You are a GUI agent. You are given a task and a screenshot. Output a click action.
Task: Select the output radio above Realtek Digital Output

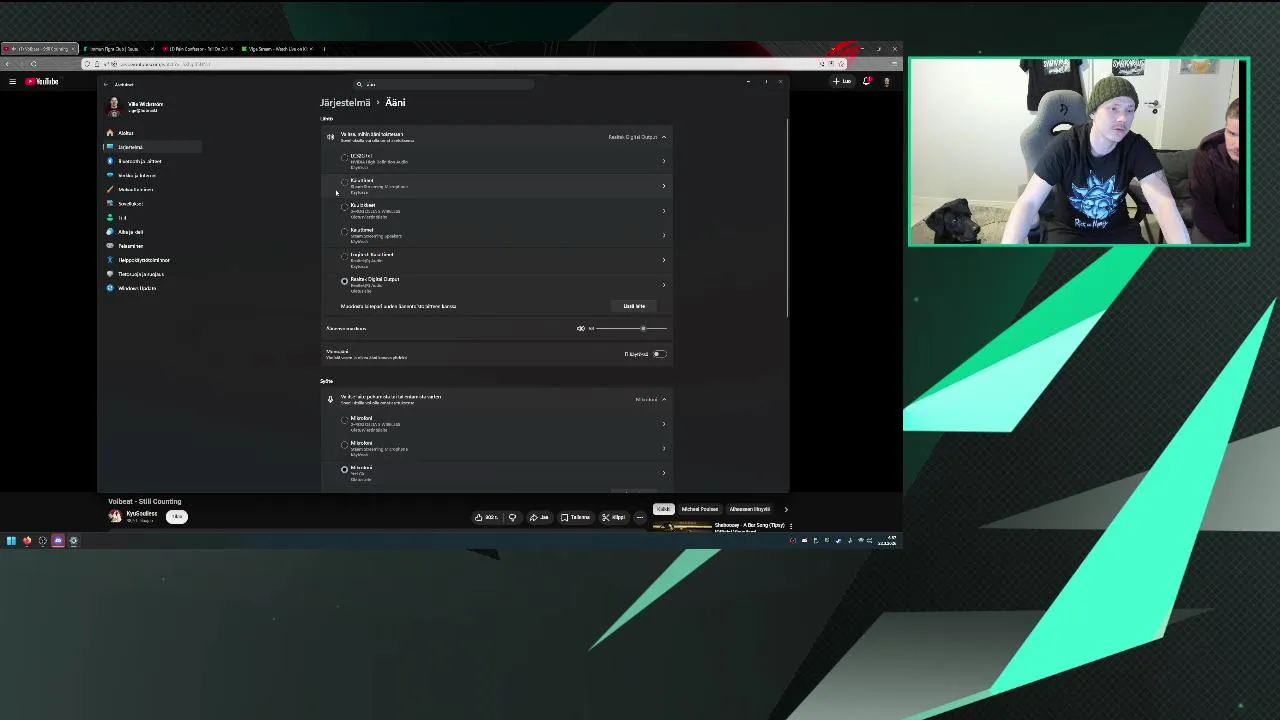coord(345,256)
